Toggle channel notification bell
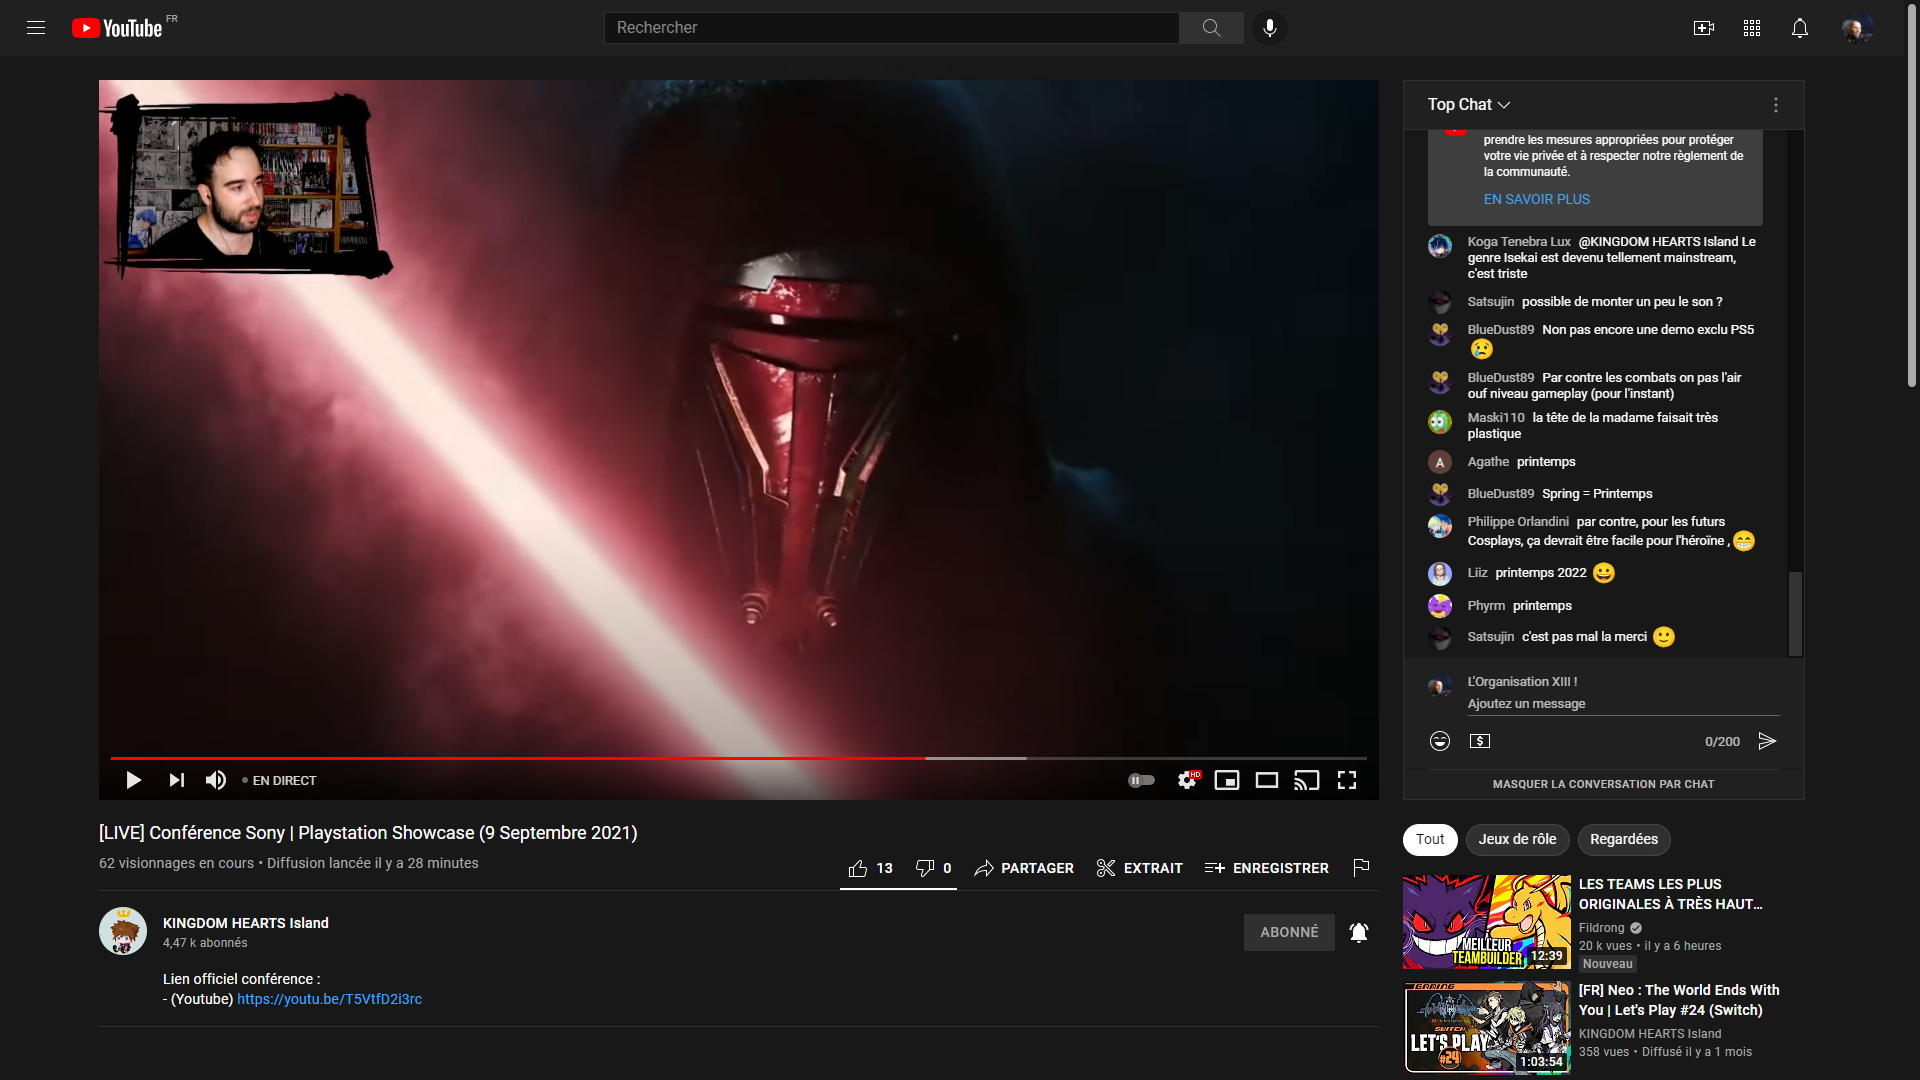The image size is (1920, 1080). 1359,932
